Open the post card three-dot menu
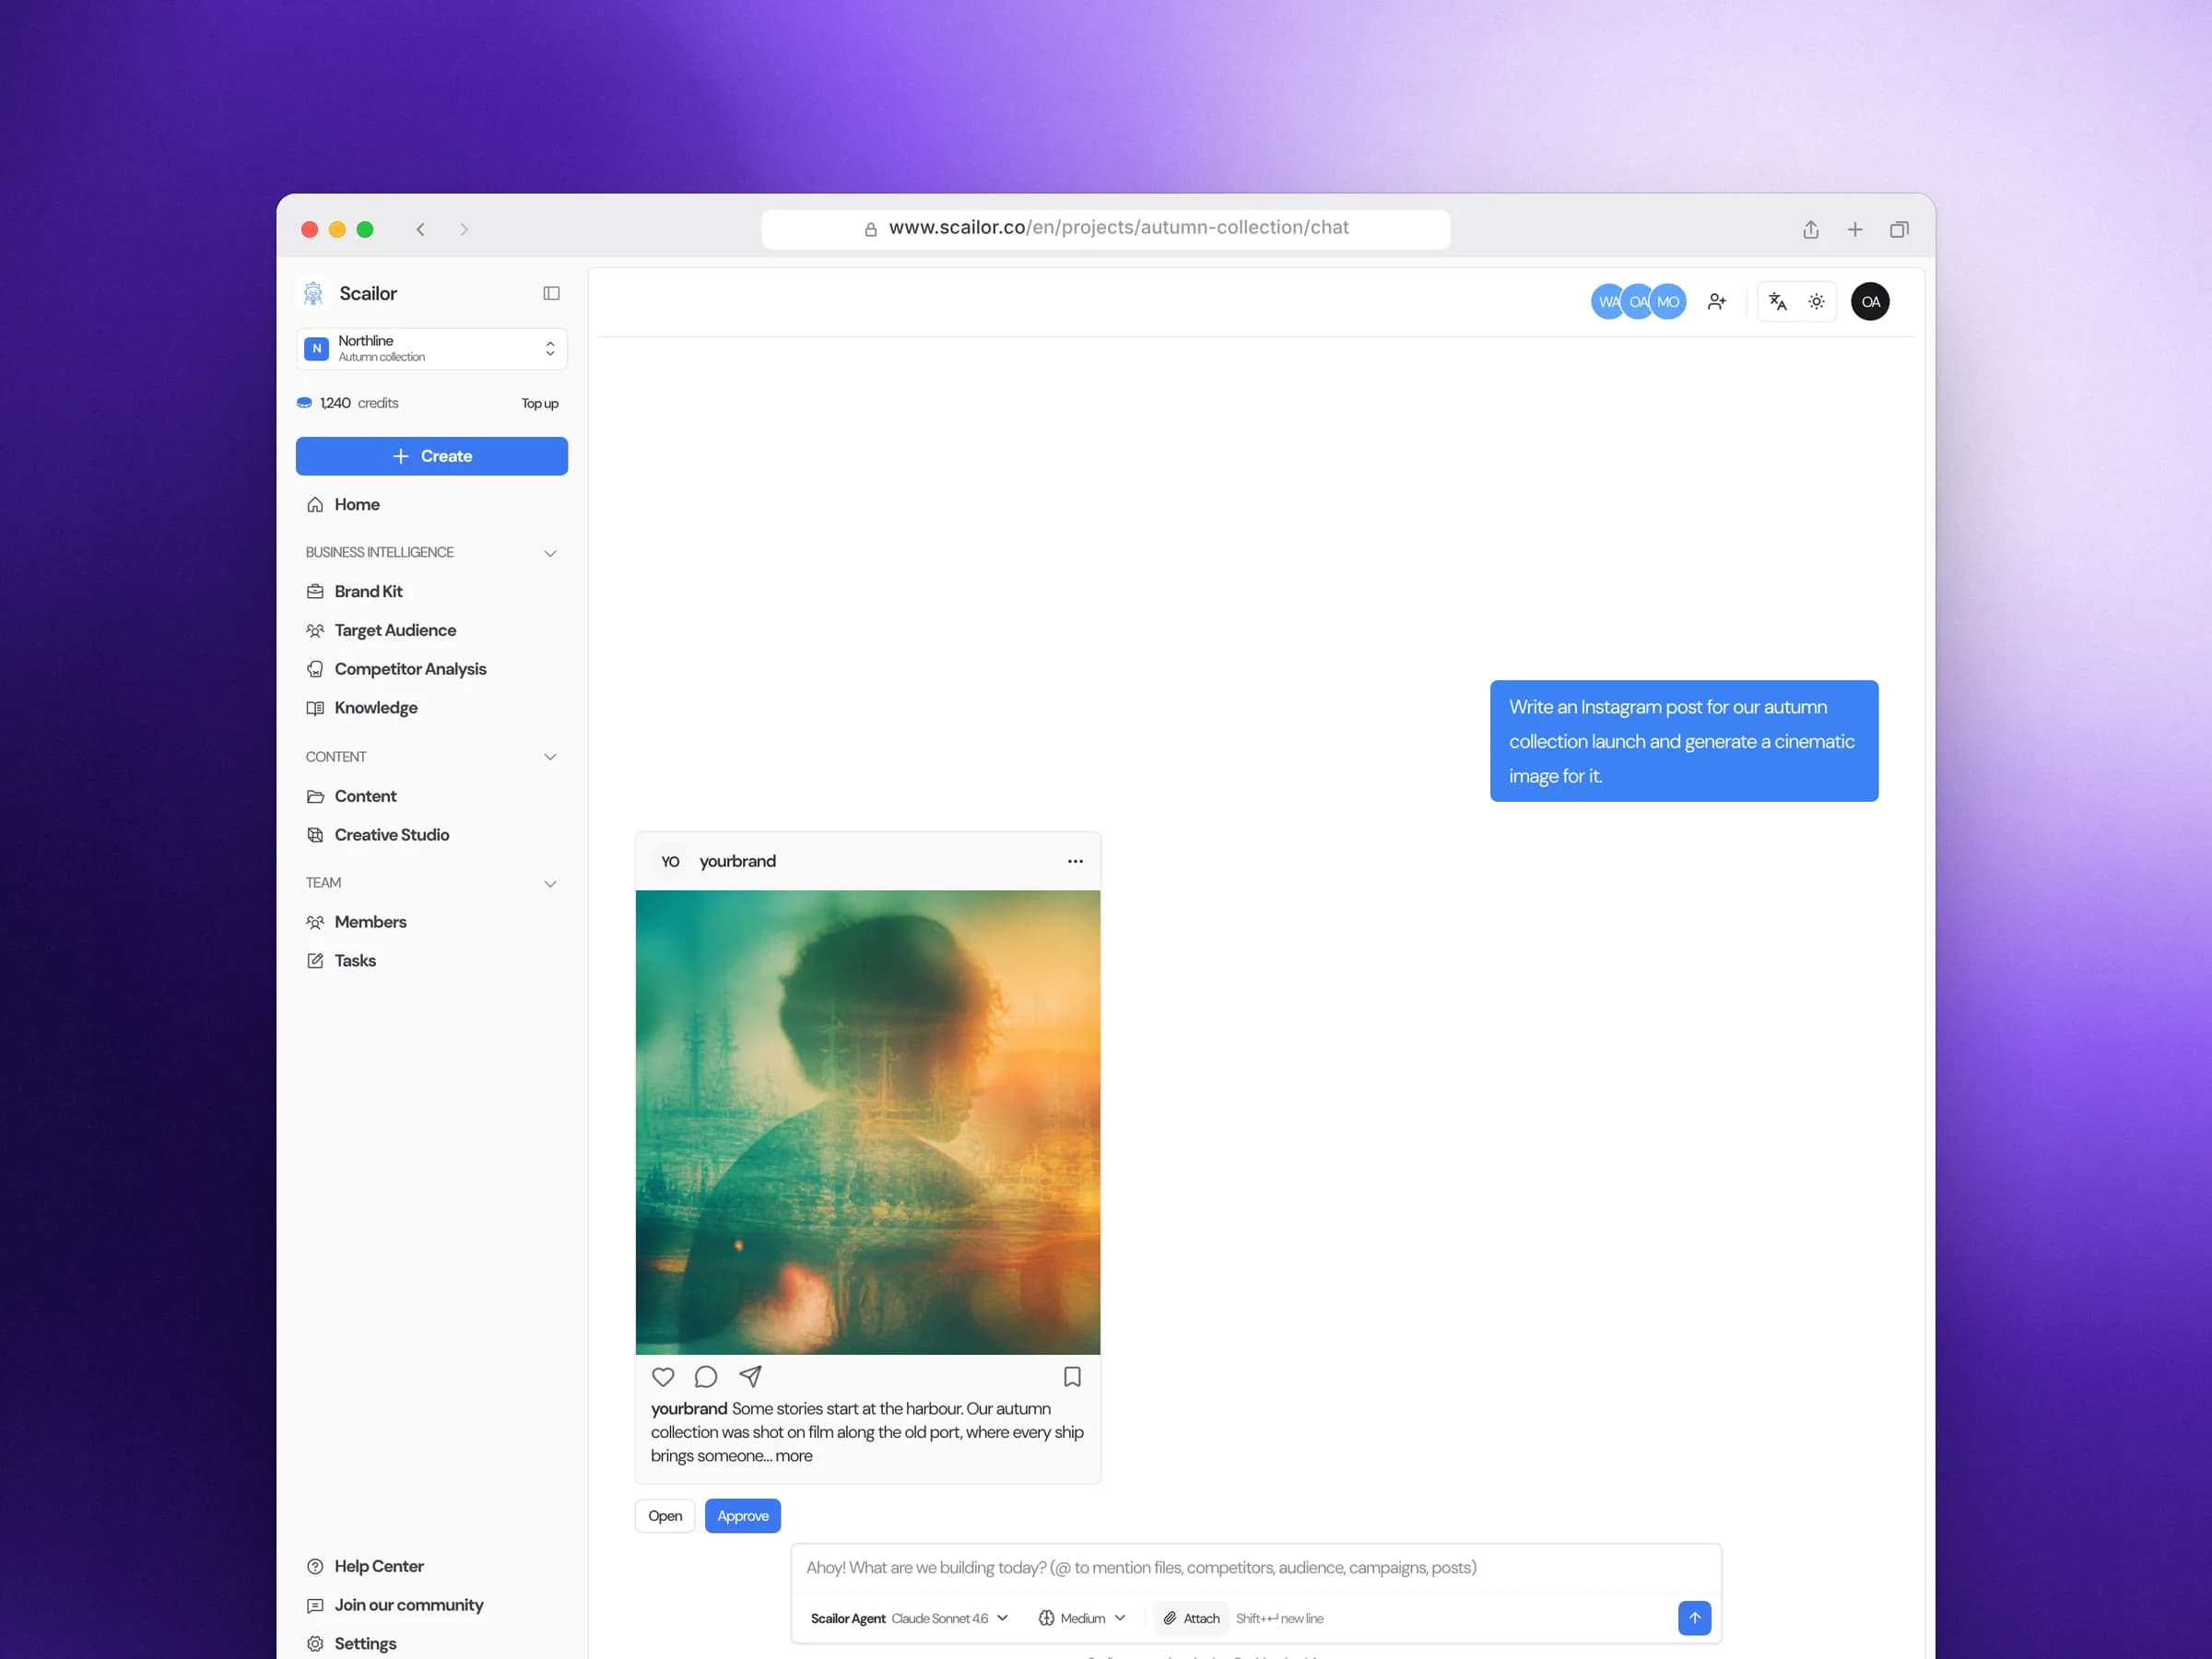2212x1659 pixels. click(1075, 861)
